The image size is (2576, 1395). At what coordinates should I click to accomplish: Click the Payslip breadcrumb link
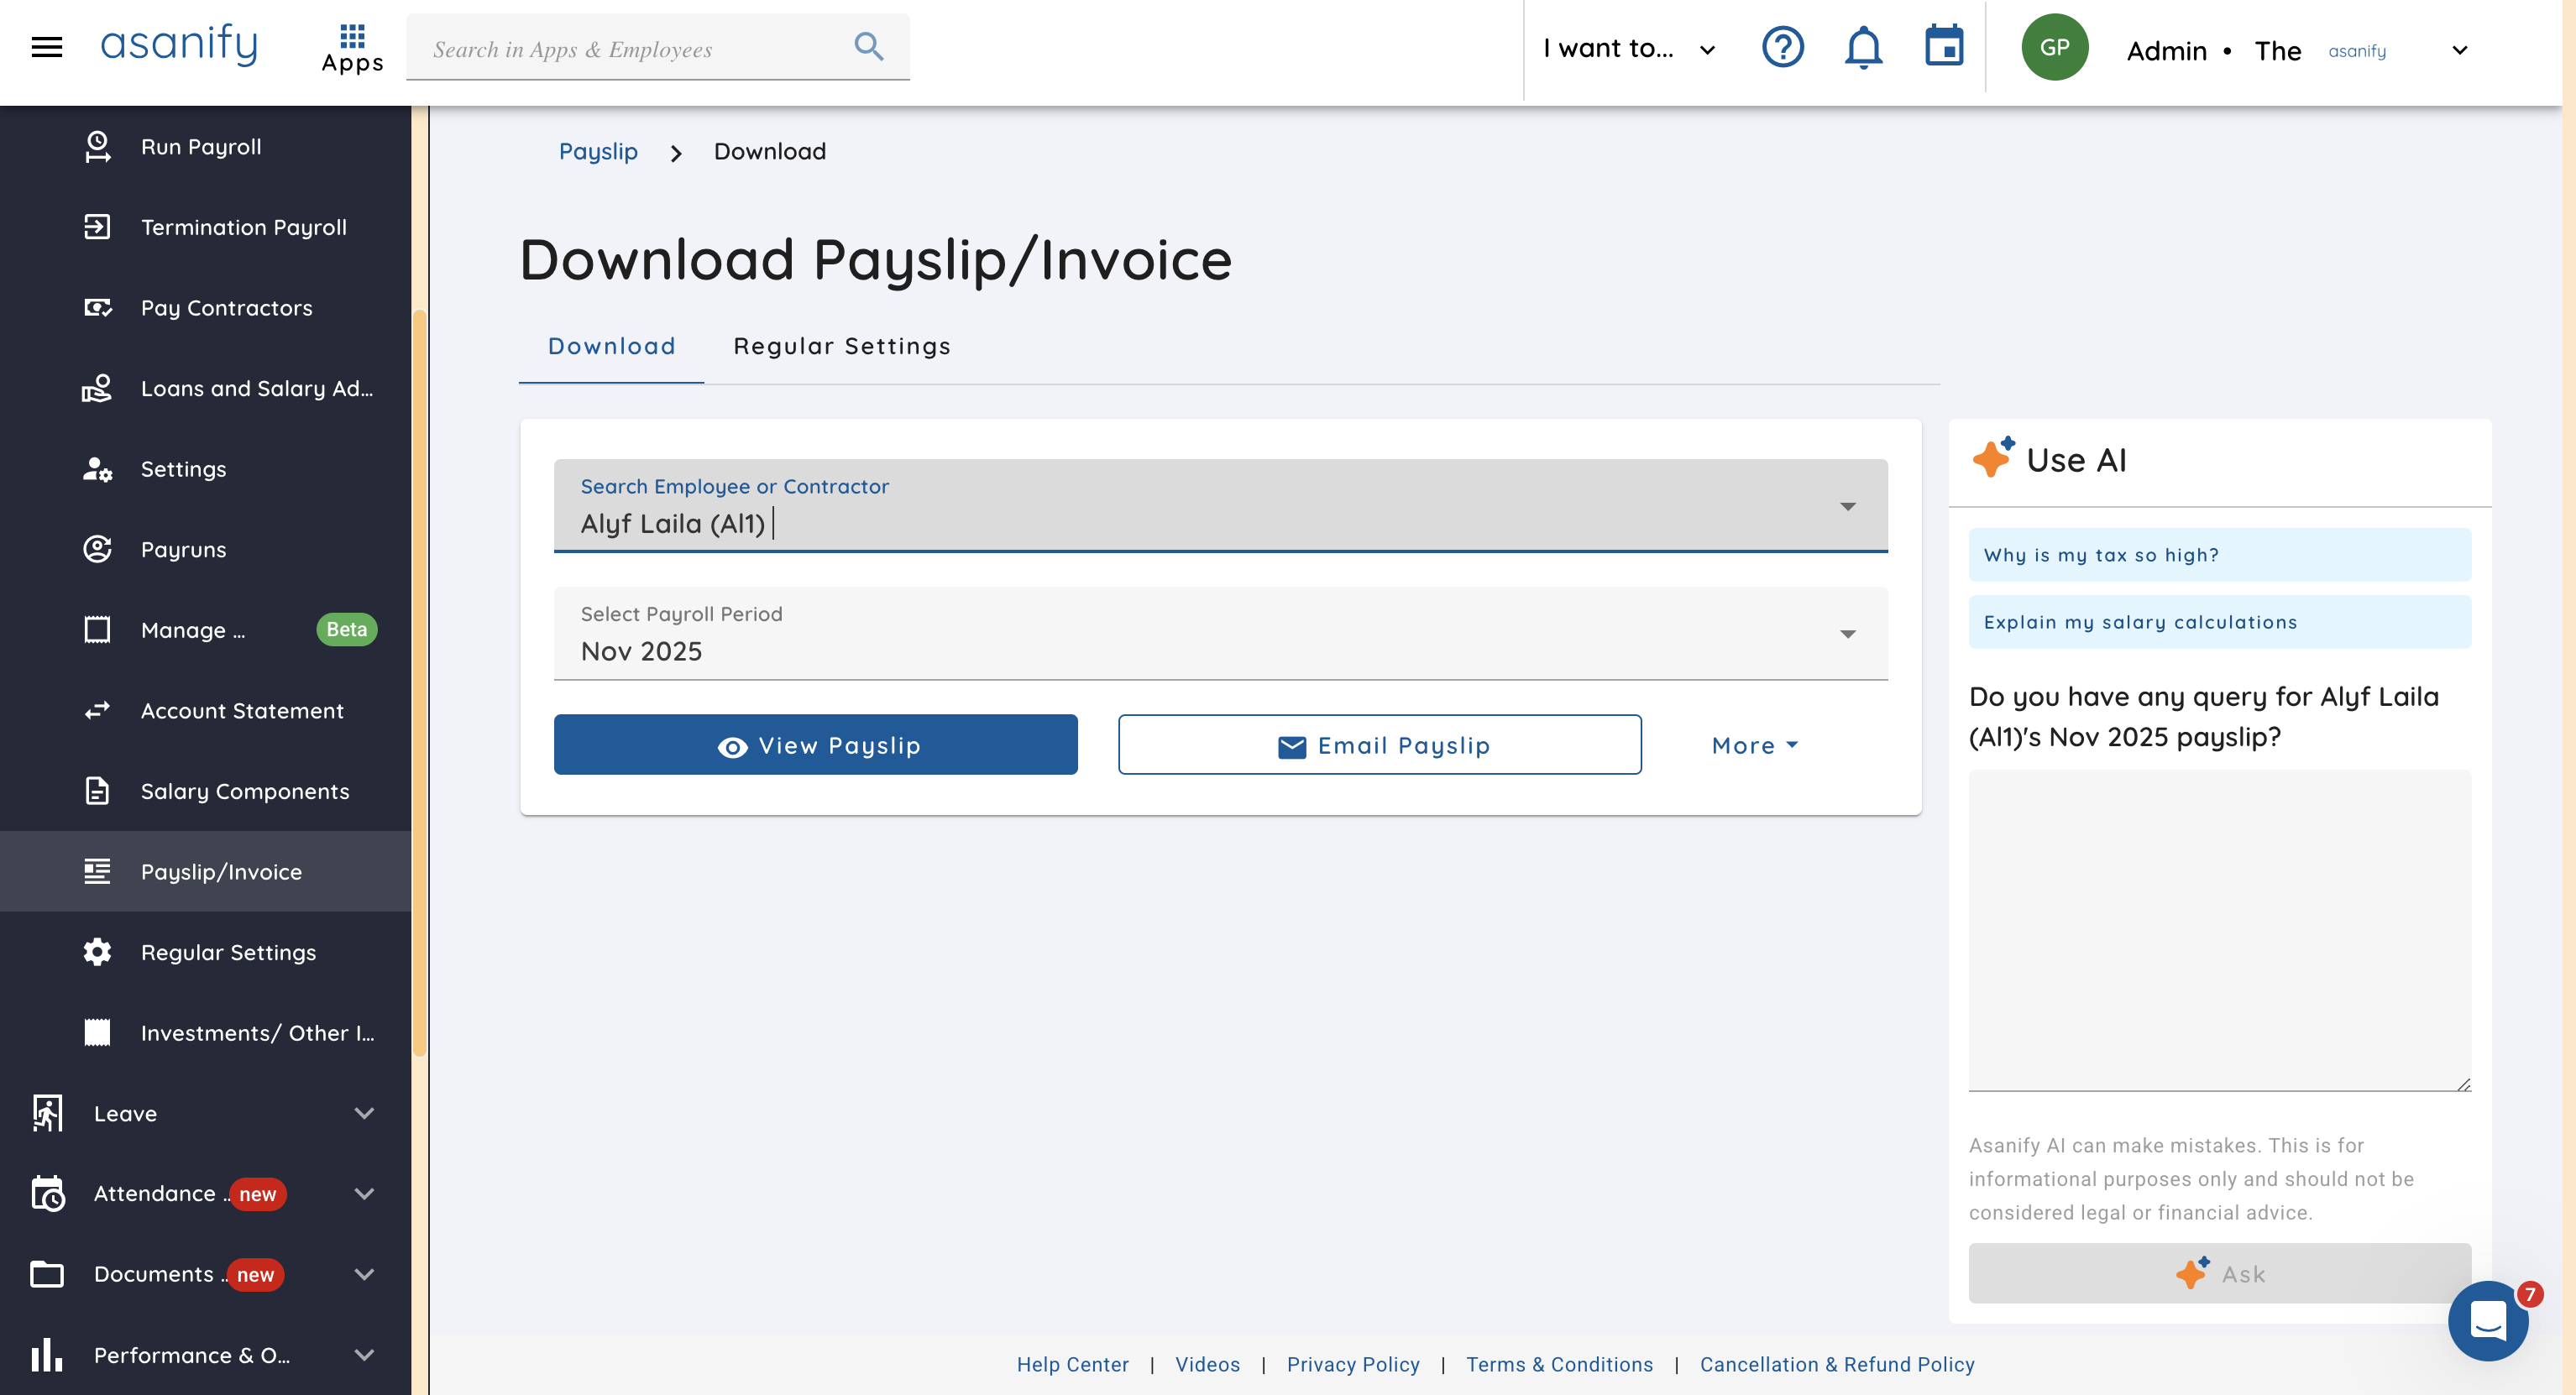click(597, 152)
